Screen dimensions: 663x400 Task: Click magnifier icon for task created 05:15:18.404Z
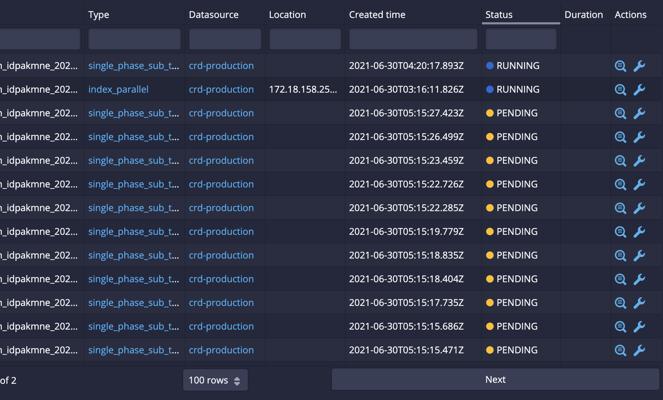tap(620, 280)
